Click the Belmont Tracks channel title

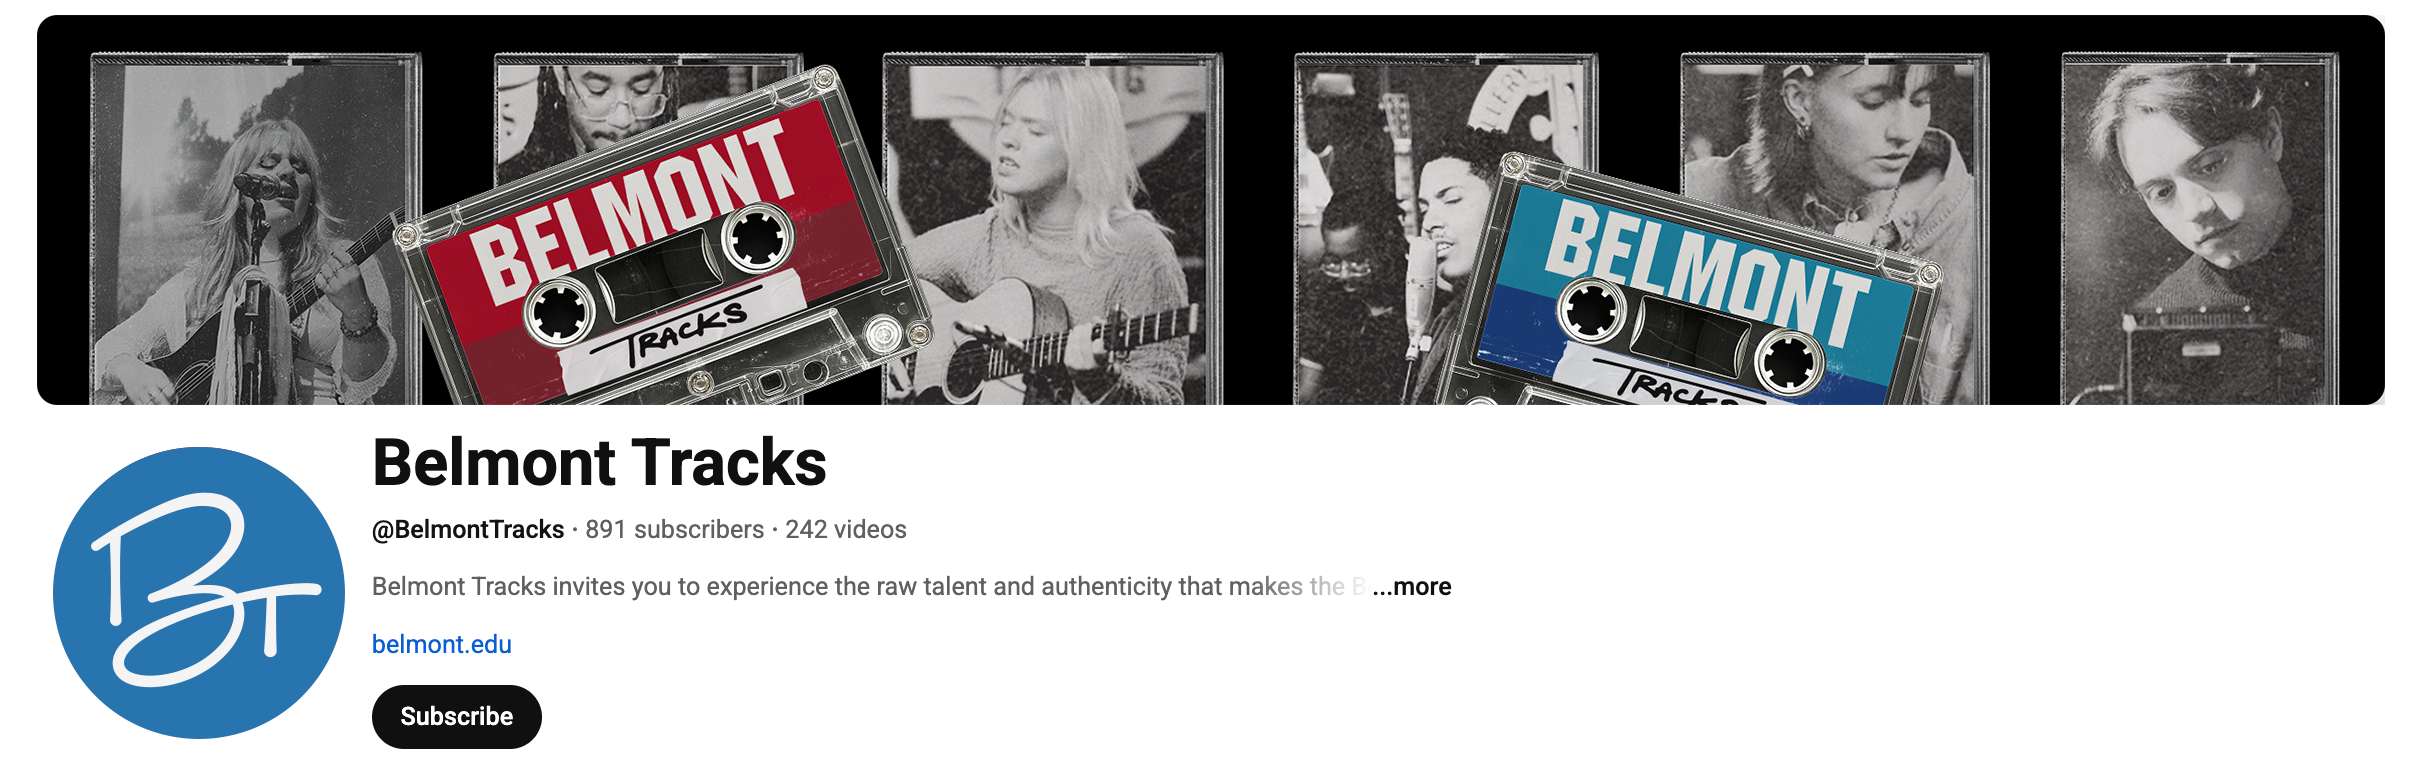coord(599,462)
